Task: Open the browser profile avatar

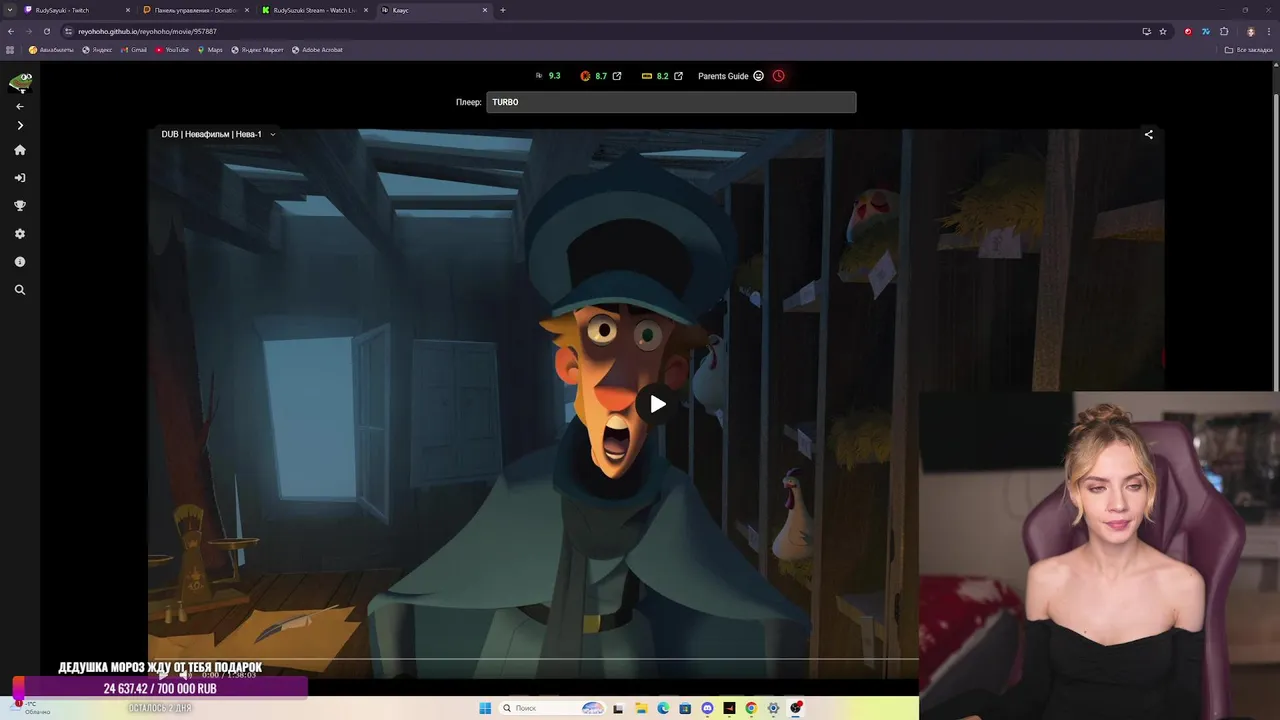Action: pyautogui.click(x=1250, y=31)
